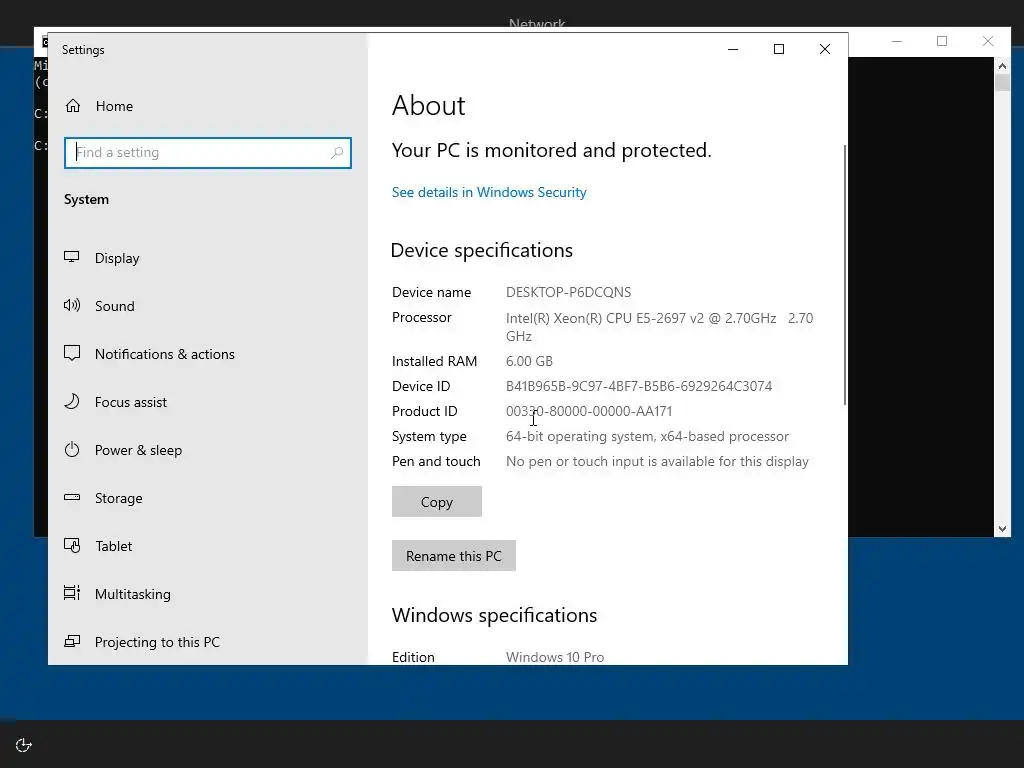
Task: Click the Tablet icon
Action: 72,545
